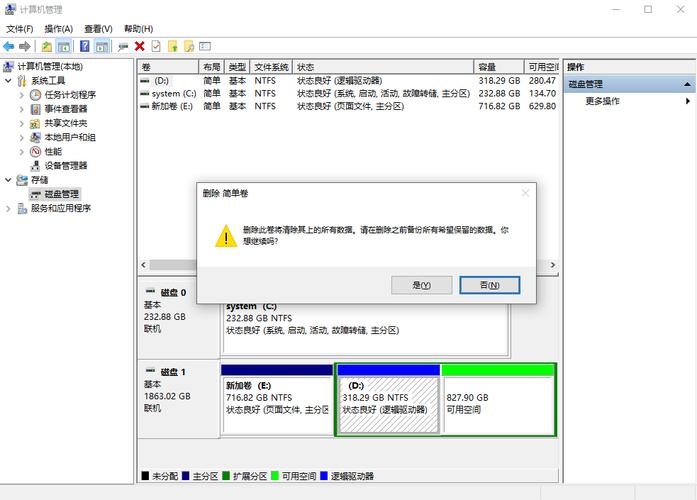Expand the 服务和应用程序 node arrow
The width and height of the screenshot is (697, 500).
point(8,208)
